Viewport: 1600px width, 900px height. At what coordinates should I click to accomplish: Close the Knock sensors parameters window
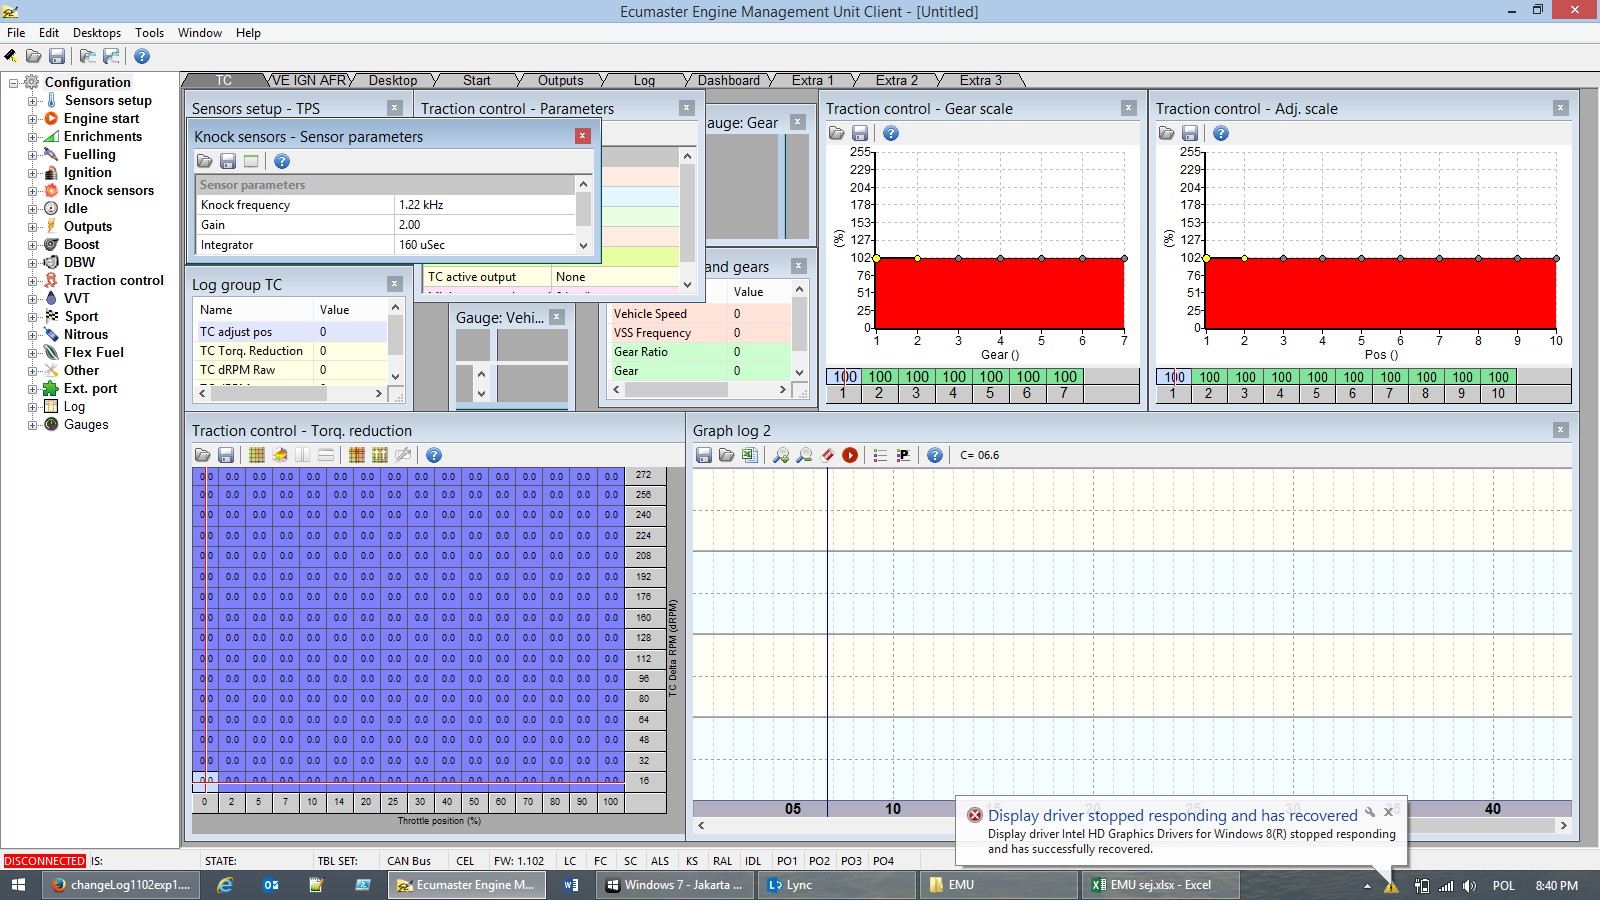click(x=582, y=136)
